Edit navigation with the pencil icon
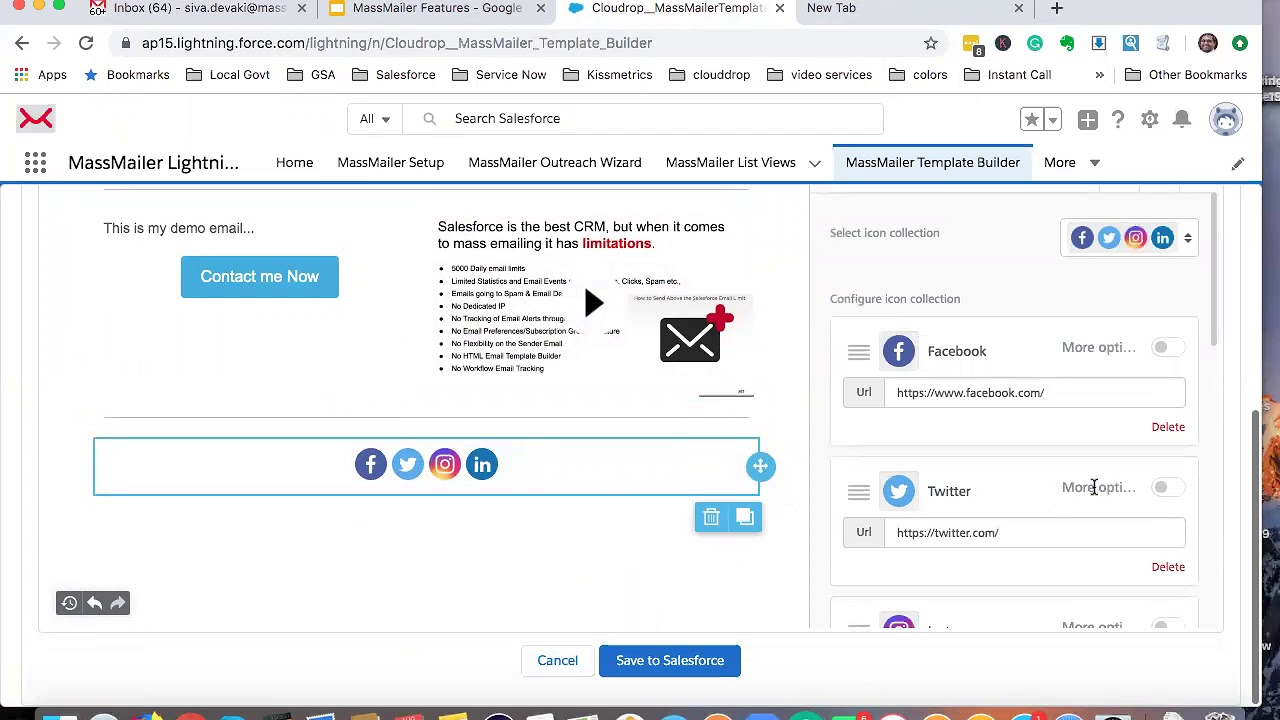 [x=1238, y=164]
